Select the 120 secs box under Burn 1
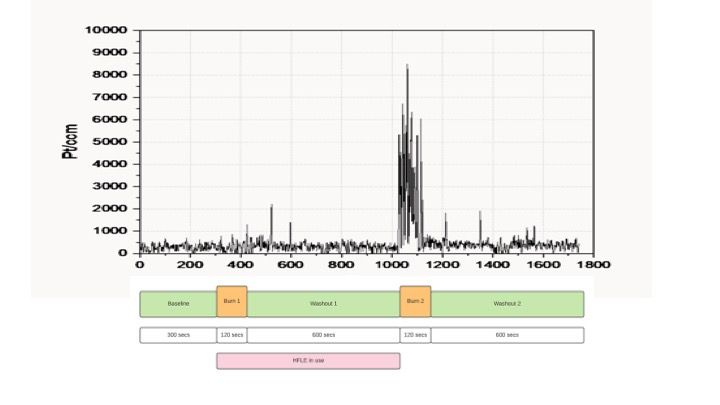This screenshot has height=405, width=720. tap(232, 335)
